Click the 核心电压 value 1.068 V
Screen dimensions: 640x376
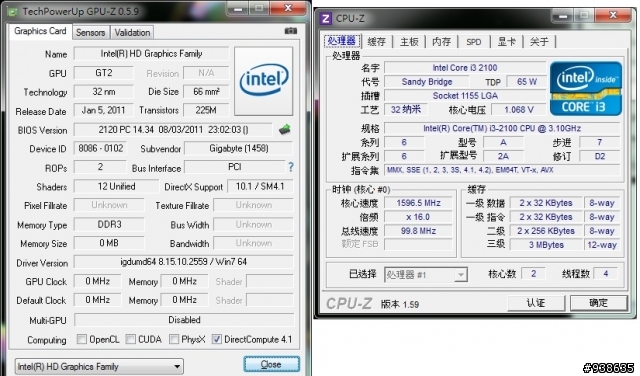pos(519,109)
